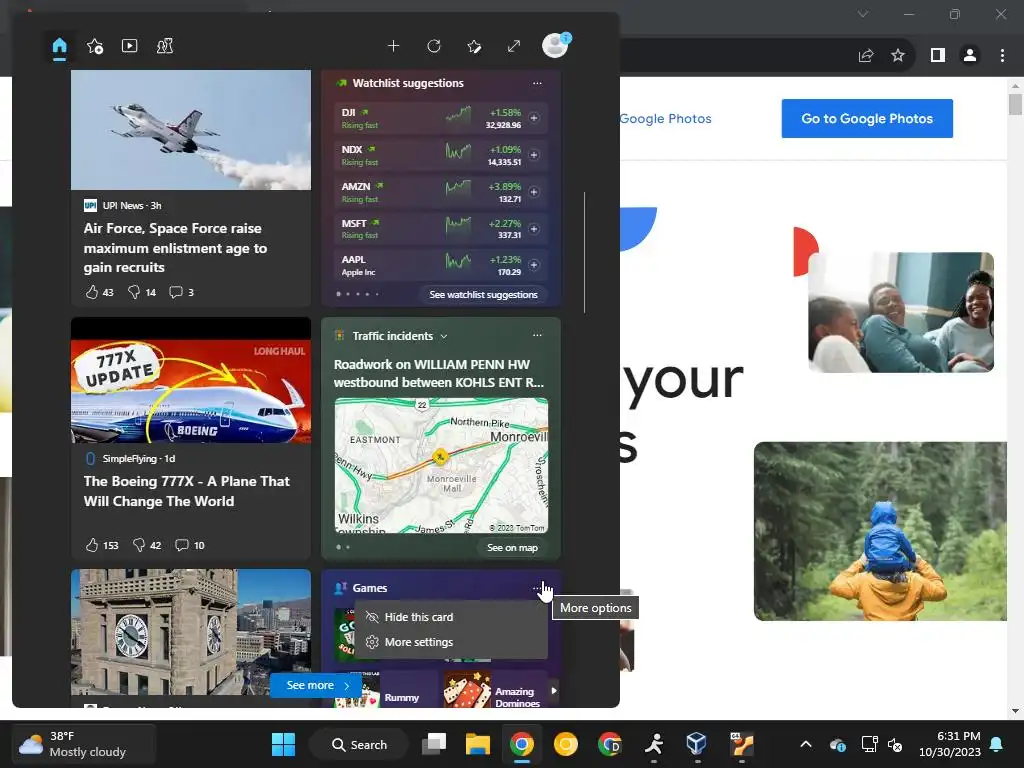Like the Air Force enlistment article
The height and width of the screenshot is (768, 1024).
click(x=99, y=292)
